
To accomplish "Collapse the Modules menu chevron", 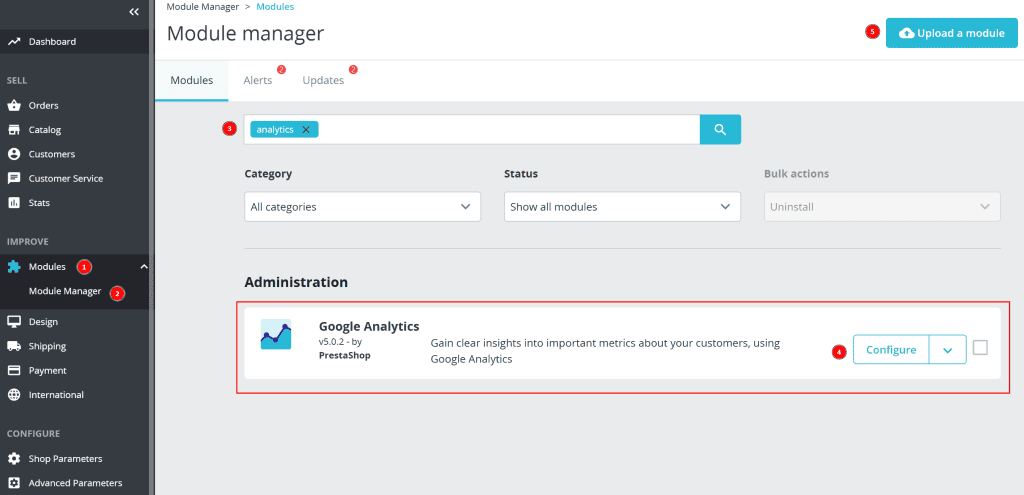I will click(144, 266).
